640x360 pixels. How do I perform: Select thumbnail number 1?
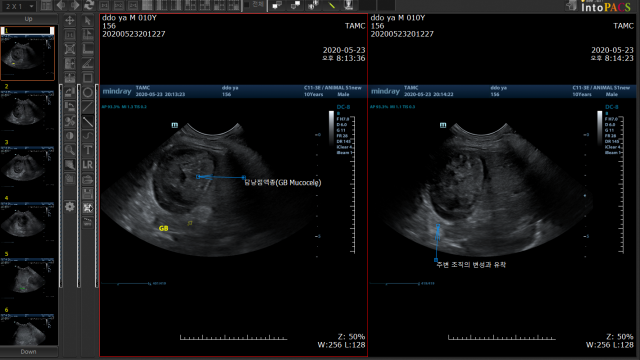28,53
